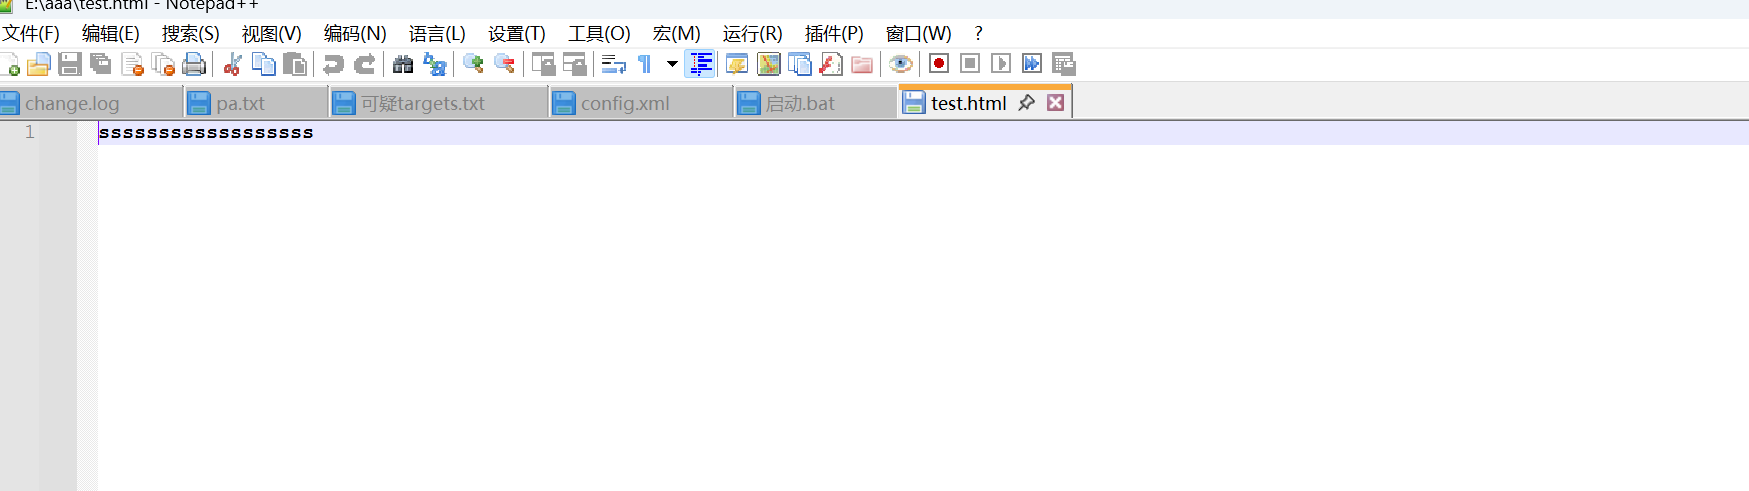Image resolution: width=1749 pixels, height=491 pixels.
Task: Toggle show all characters pilcrow icon
Action: pyautogui.click(x=645, y=65)
